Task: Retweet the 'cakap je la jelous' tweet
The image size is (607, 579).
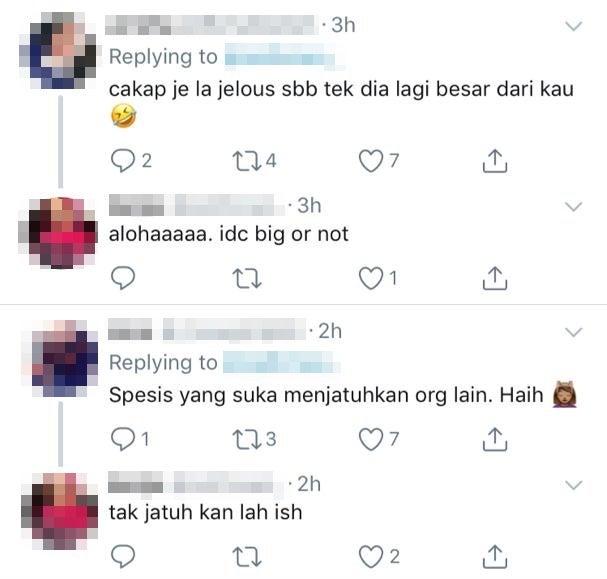Action: [x=246, y=161]
